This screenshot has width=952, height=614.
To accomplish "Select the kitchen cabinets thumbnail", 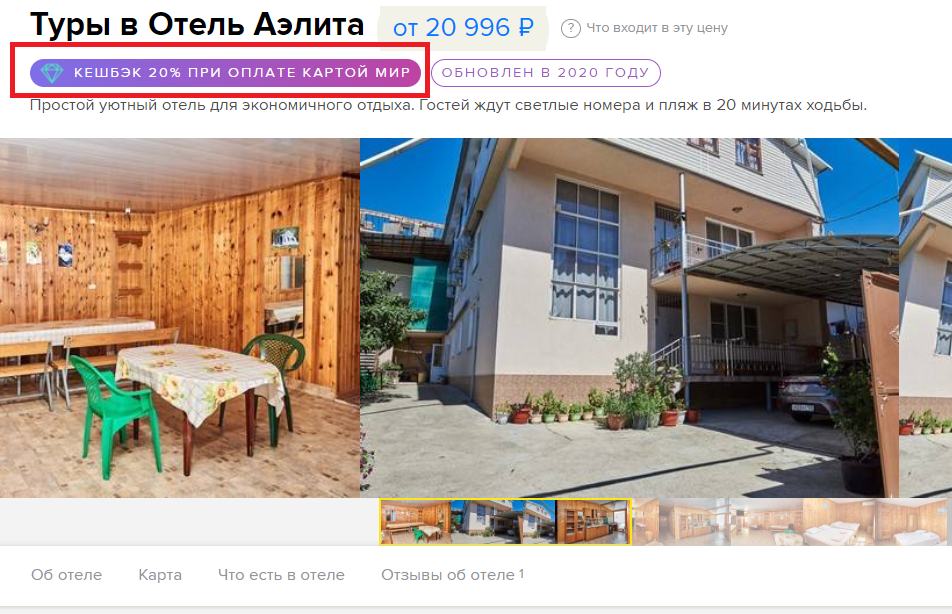I will 593,522.
